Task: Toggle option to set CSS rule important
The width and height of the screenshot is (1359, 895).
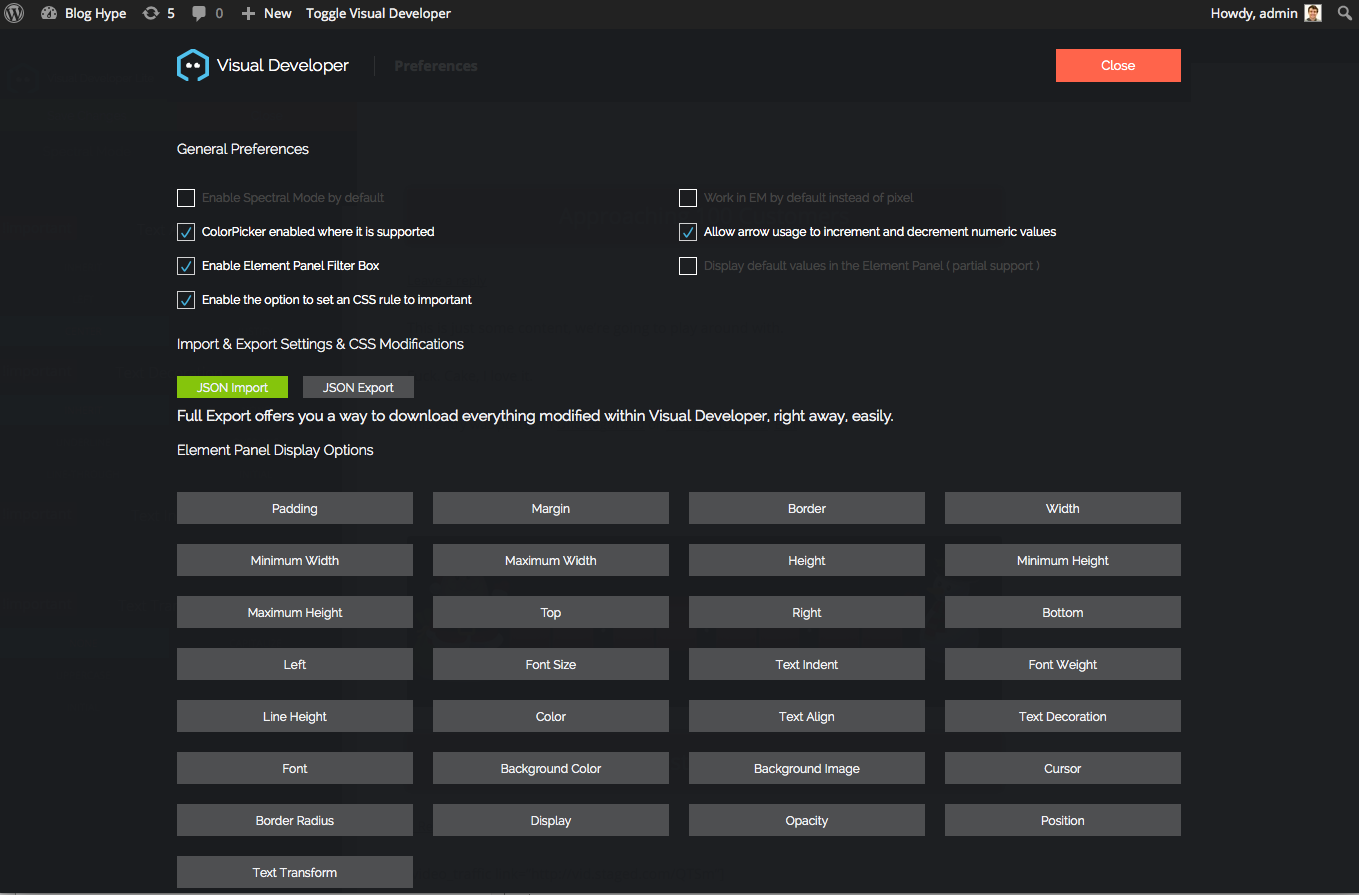Action: (186, 300)
